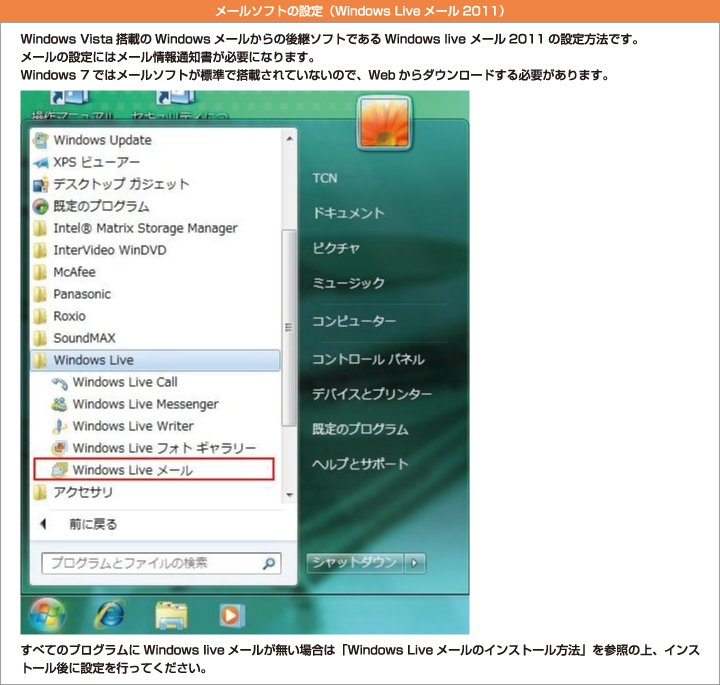Launch Windows Live フォト ギャラリー label

(x=164, y=448)
